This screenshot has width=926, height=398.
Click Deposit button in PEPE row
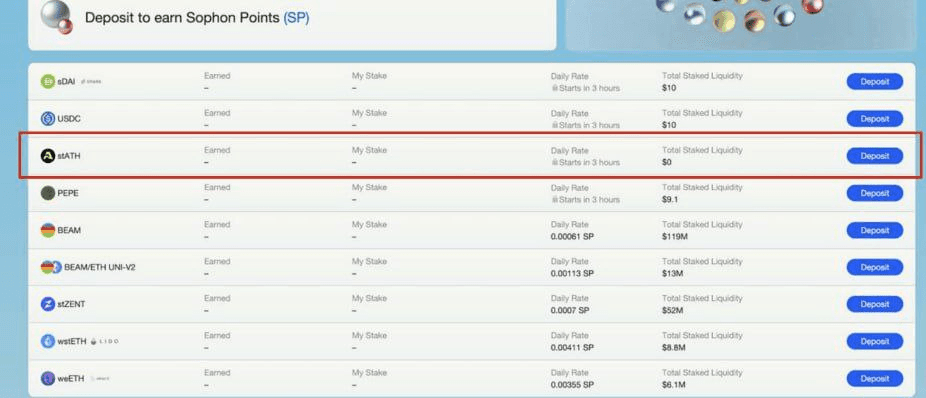875,193
